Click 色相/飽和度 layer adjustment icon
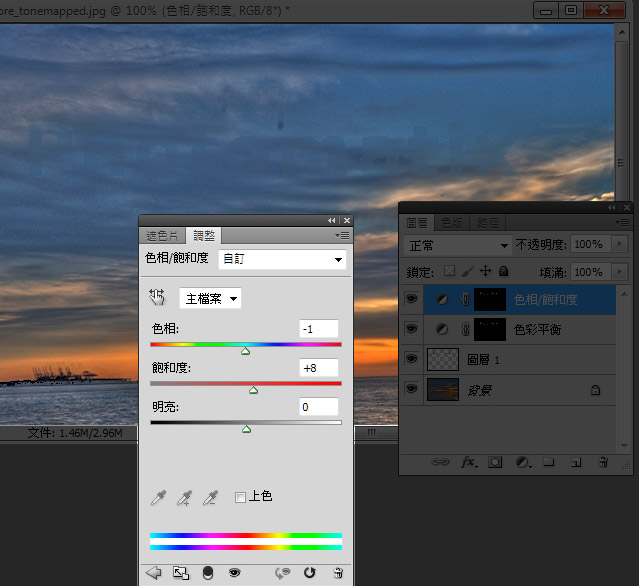The width and height of the screenshot is (639, 586). [442, 299]
